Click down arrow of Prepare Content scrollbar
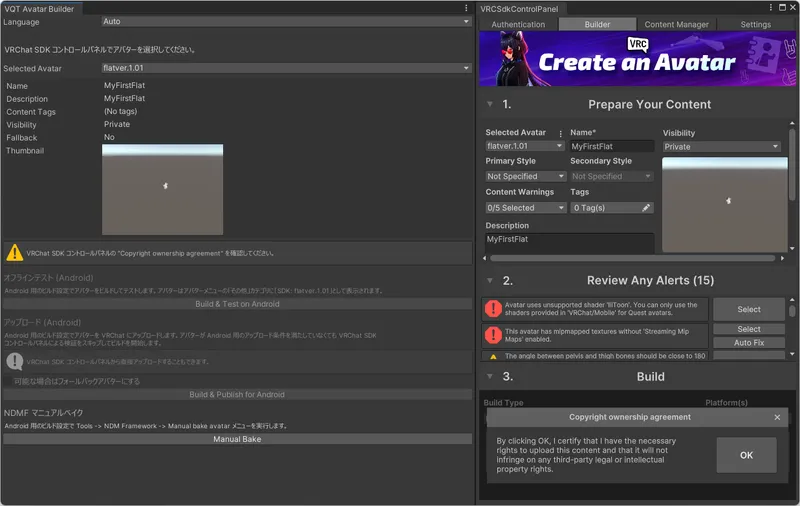The image size is (800, 506). tap(792, 248)
